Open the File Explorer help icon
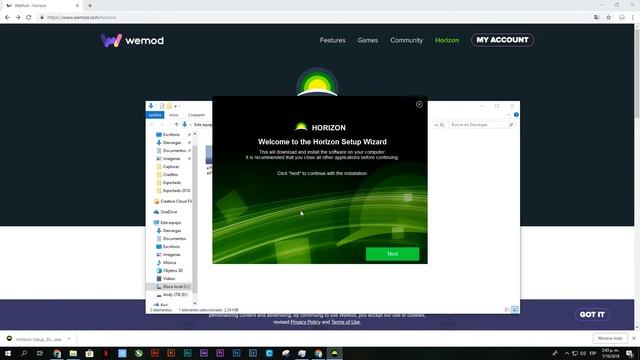Screen dimensions: 640x360 (x=516, y=115)
